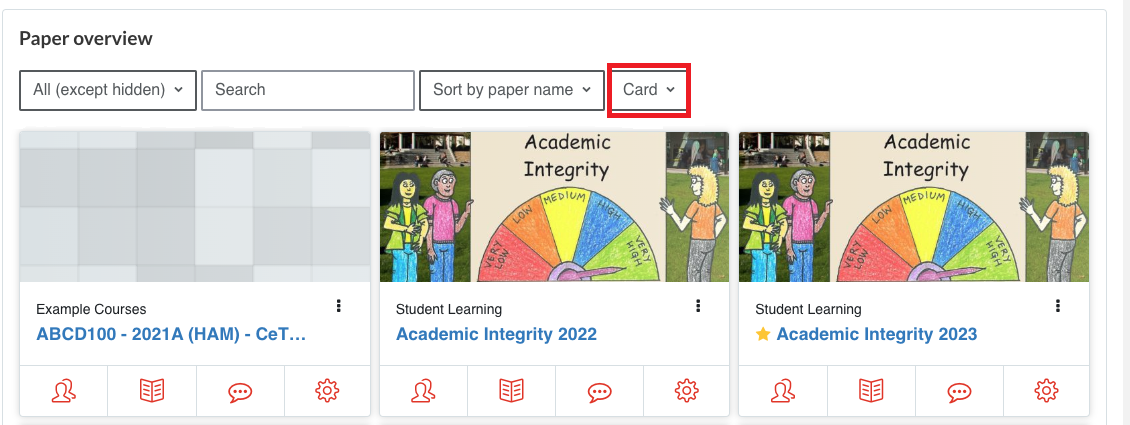Screen dimensions: 1130x425
Task: Open settings gear on Academic Integrity 2023
Action: tap(1046, 391)
